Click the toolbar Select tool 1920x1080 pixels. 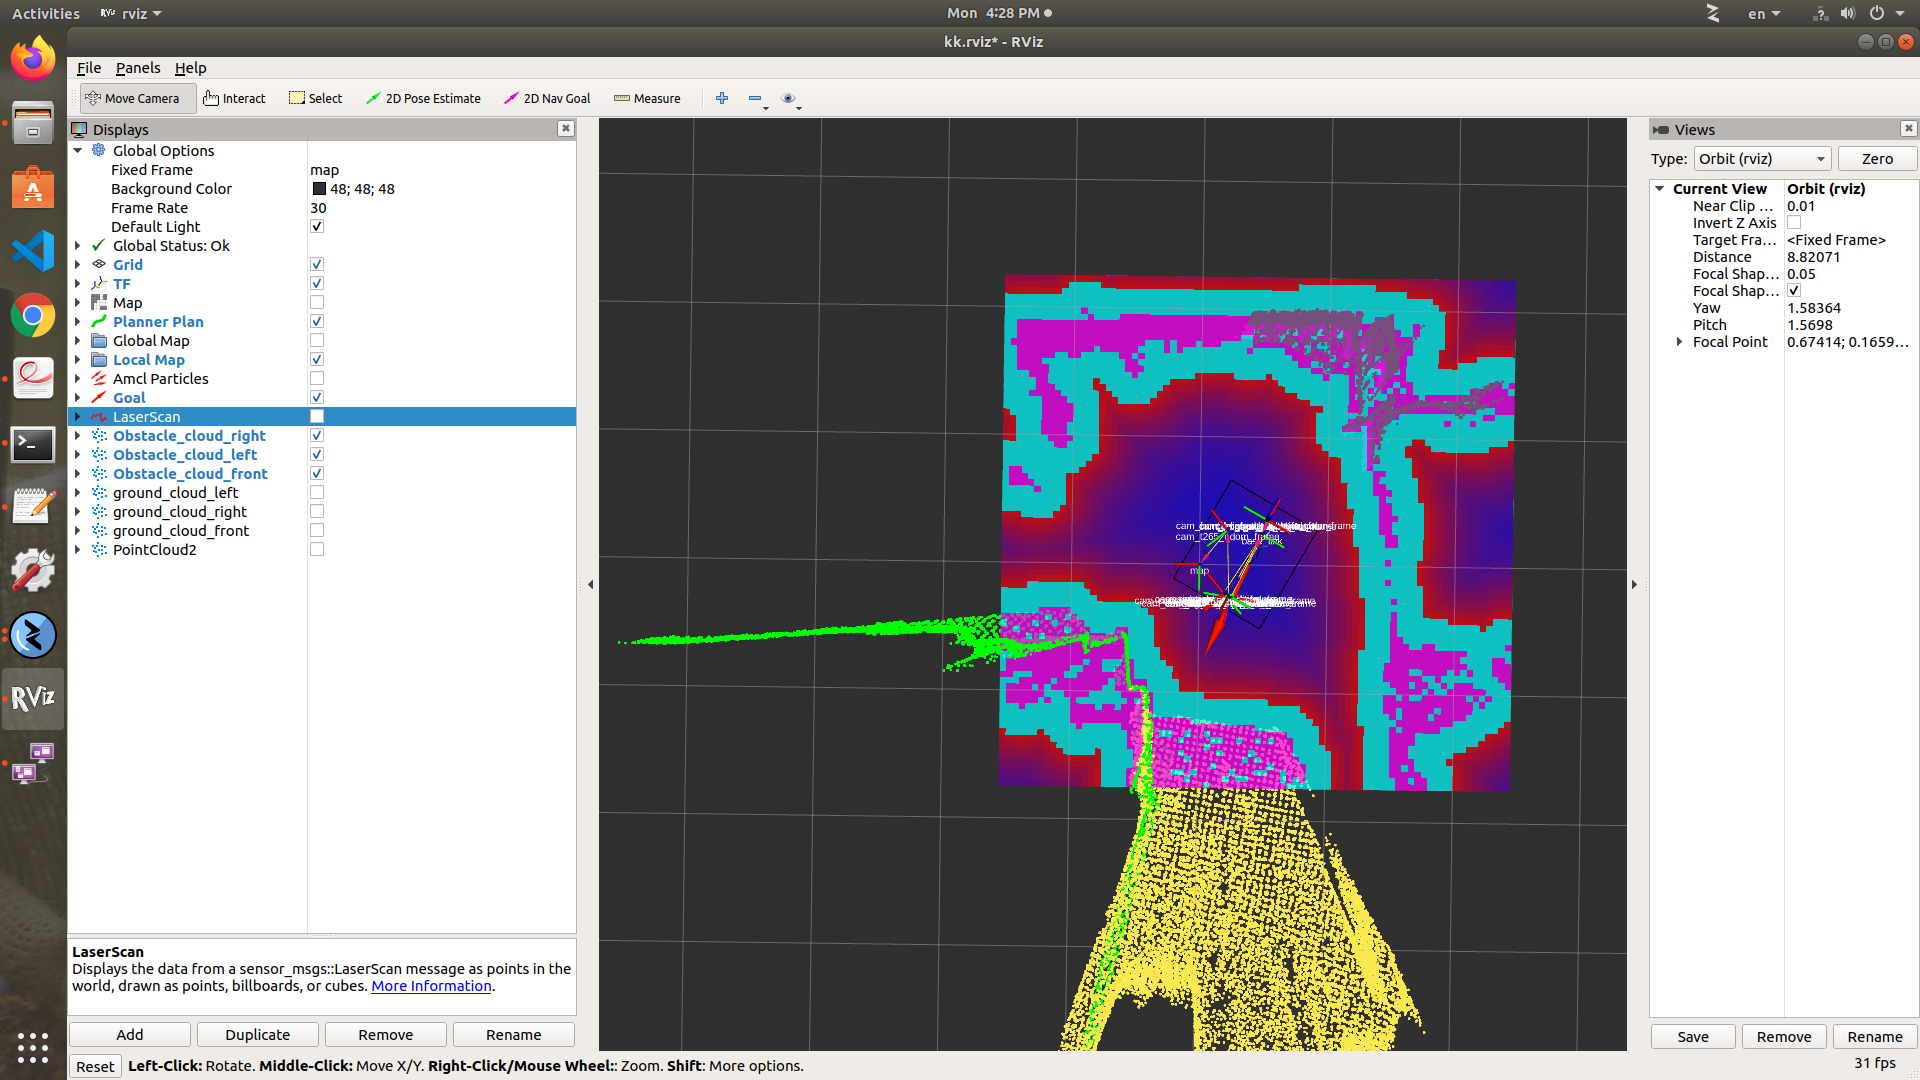[316, 98]
